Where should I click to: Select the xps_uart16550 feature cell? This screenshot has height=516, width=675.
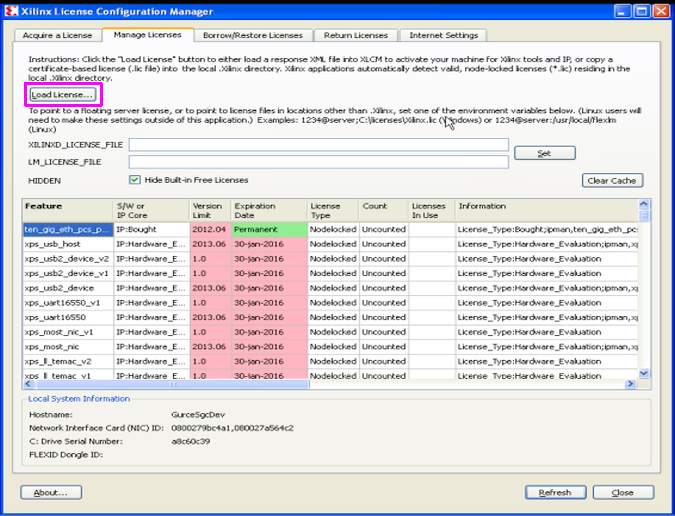click(x=68, y=317)
